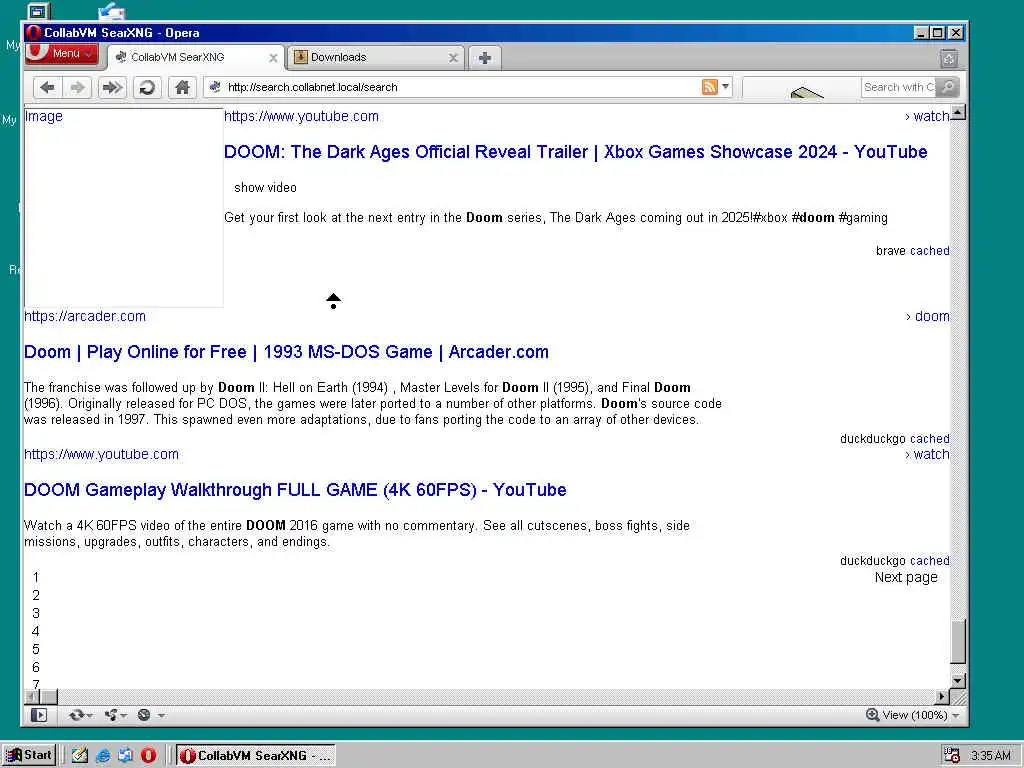Screen dimensions: 1024x768
Task: Click the Opera logo in title bar
Action: click(34, 33)
